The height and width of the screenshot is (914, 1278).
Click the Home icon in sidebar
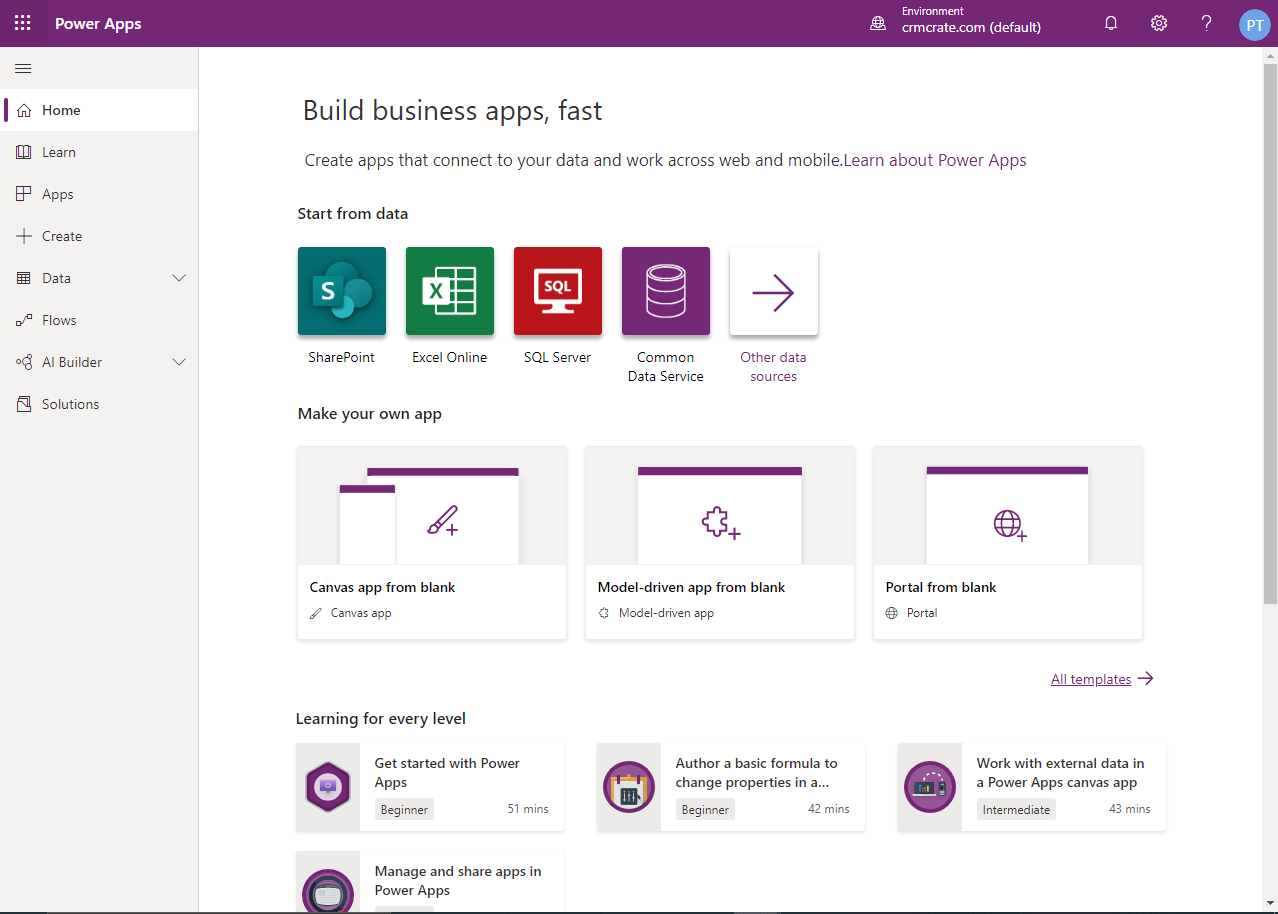(24, 110)
